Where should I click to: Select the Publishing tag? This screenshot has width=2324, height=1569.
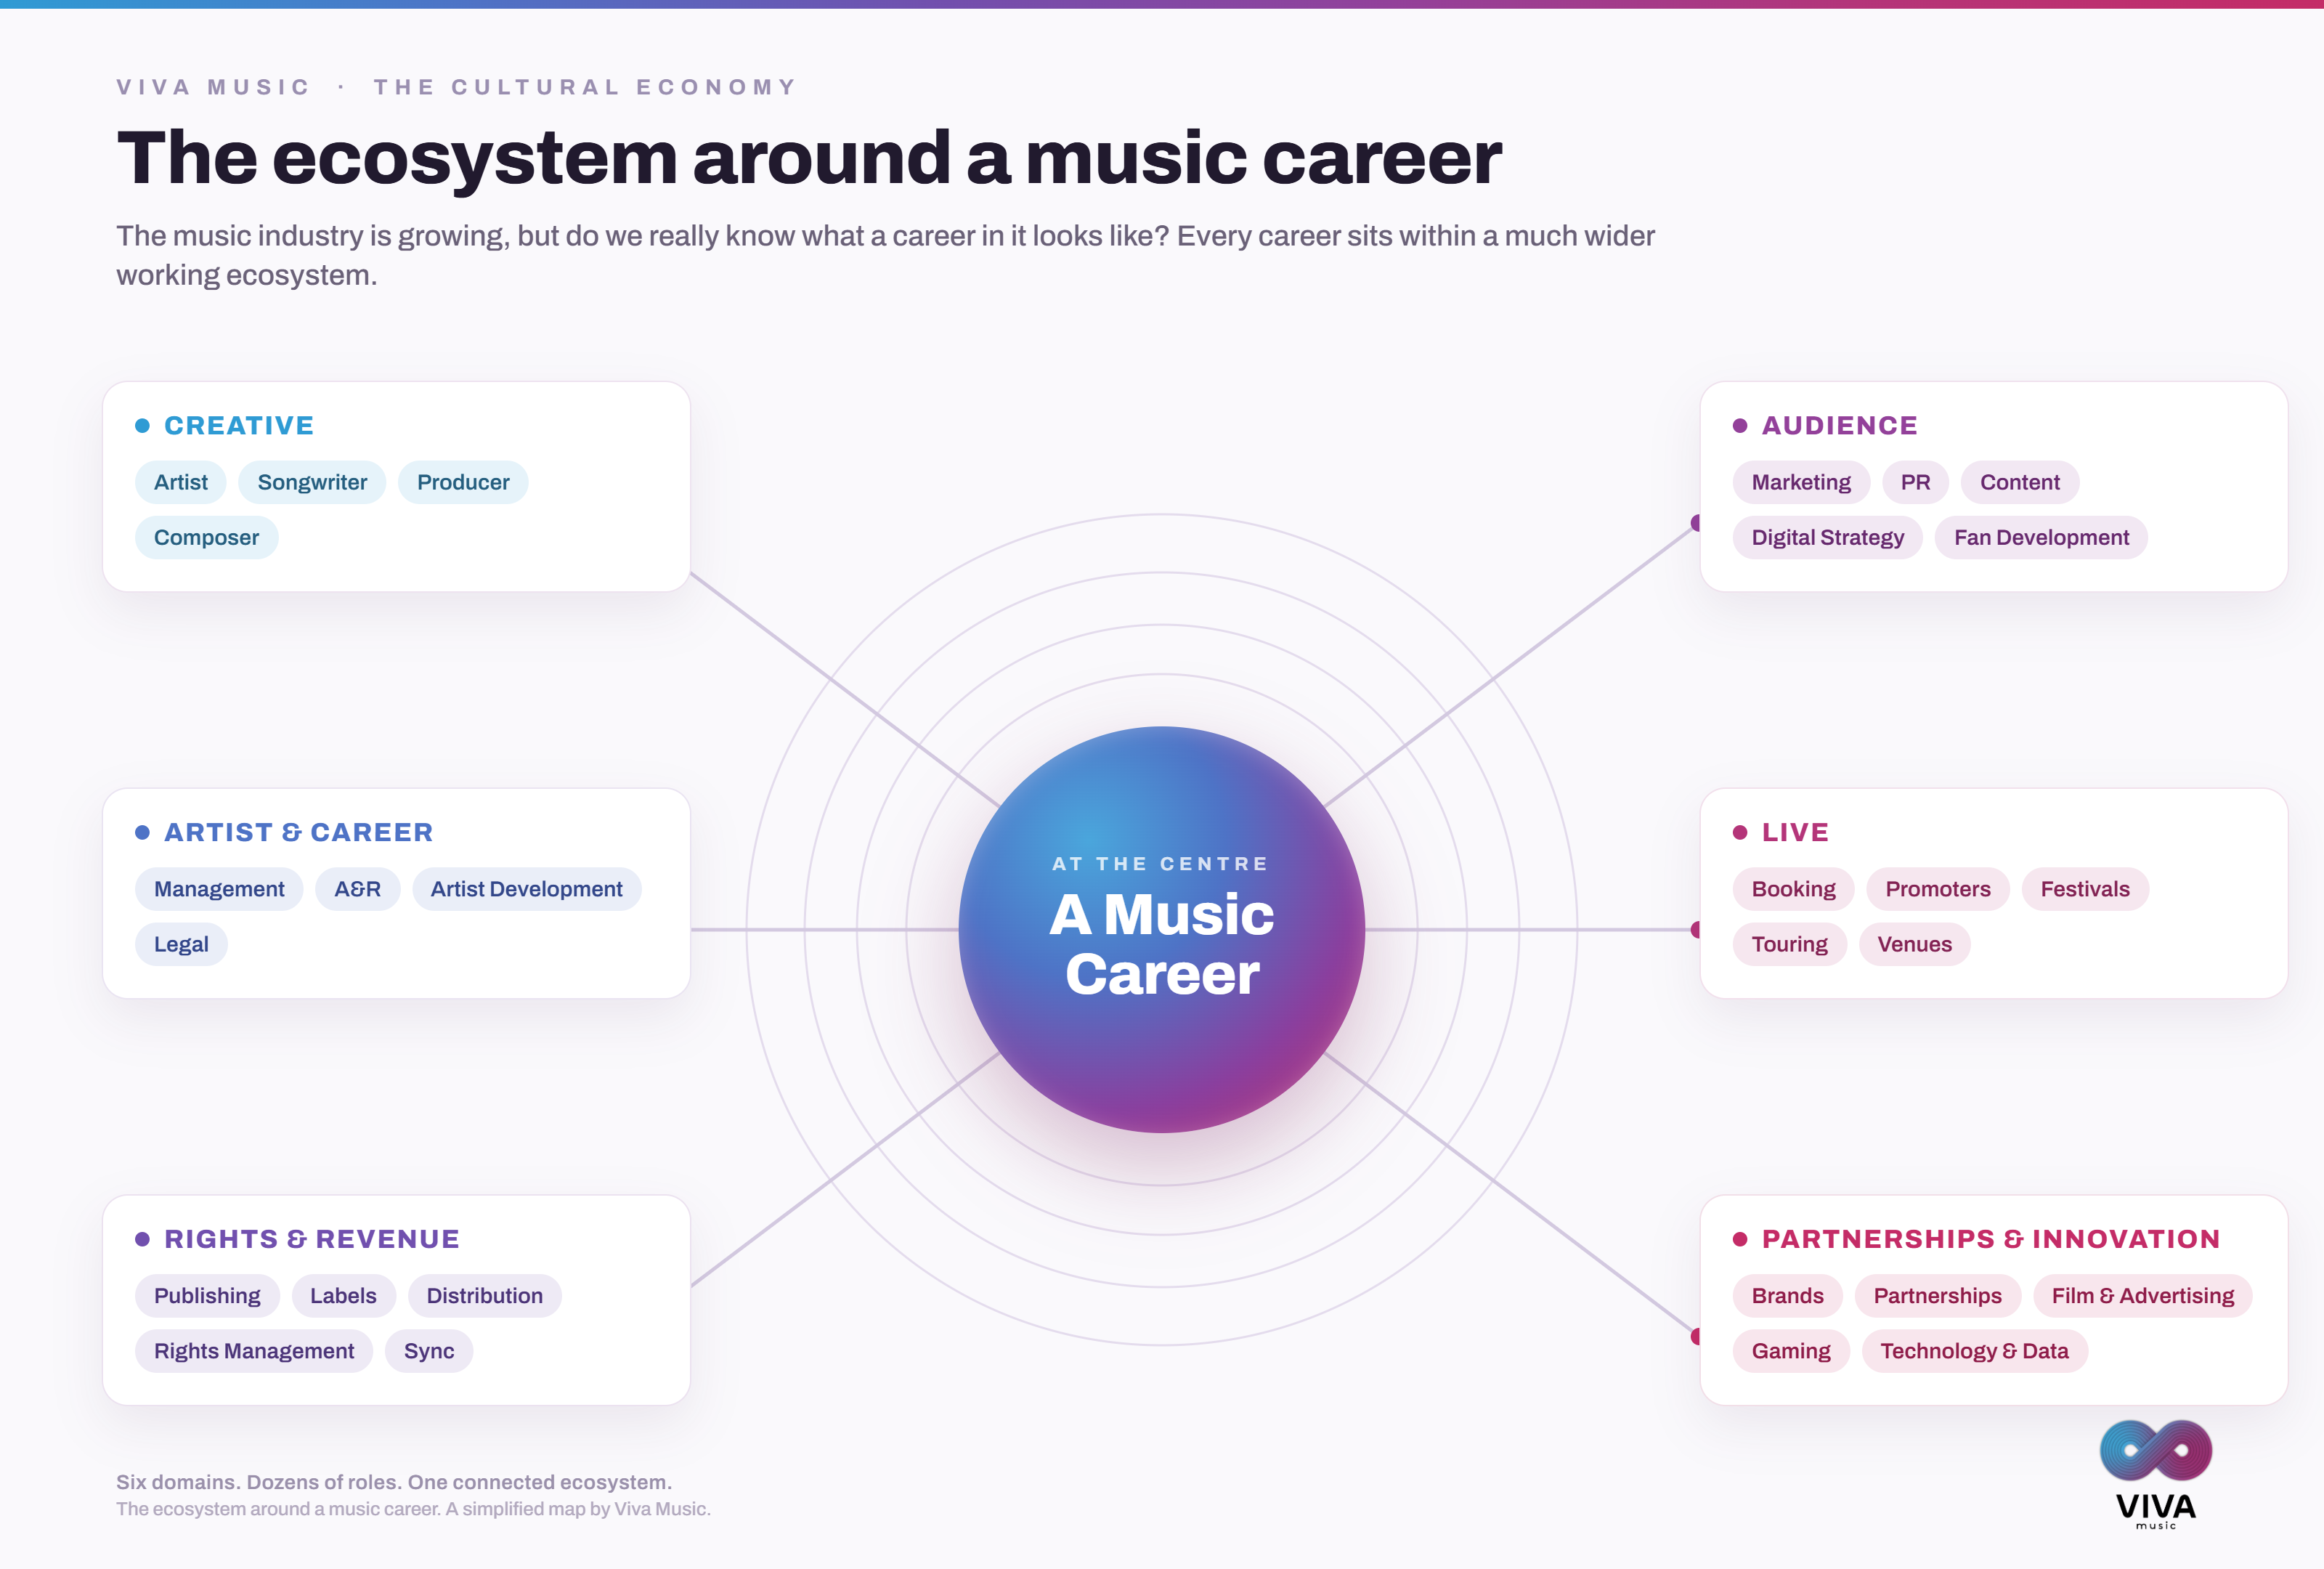[207, 1296]
